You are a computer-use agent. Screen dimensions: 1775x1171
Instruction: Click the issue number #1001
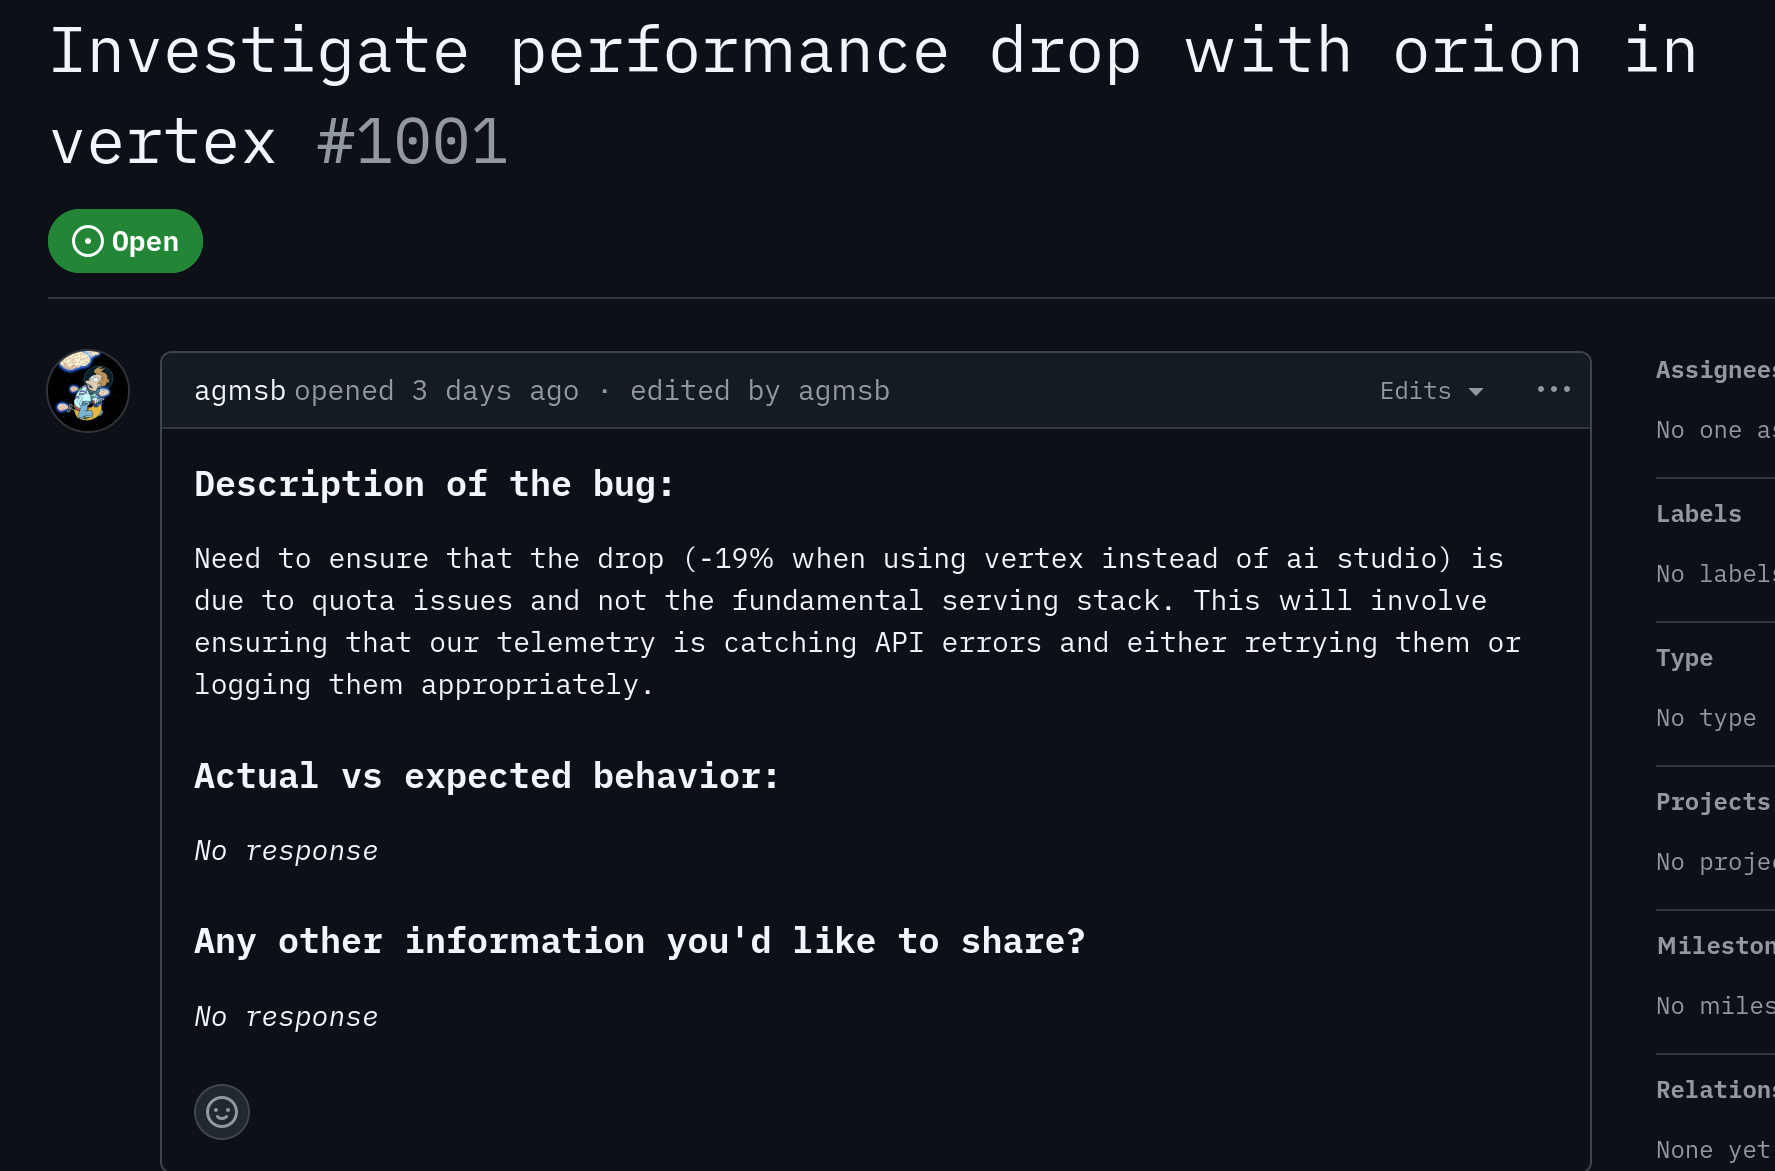[x=412, y=141]
